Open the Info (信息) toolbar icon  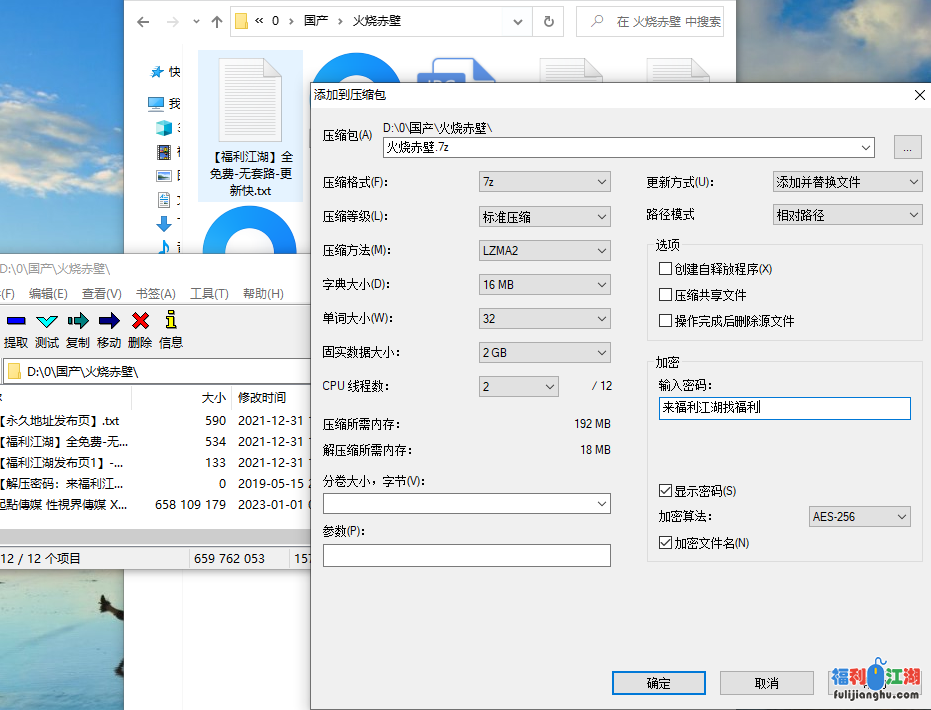pos(171,321)
